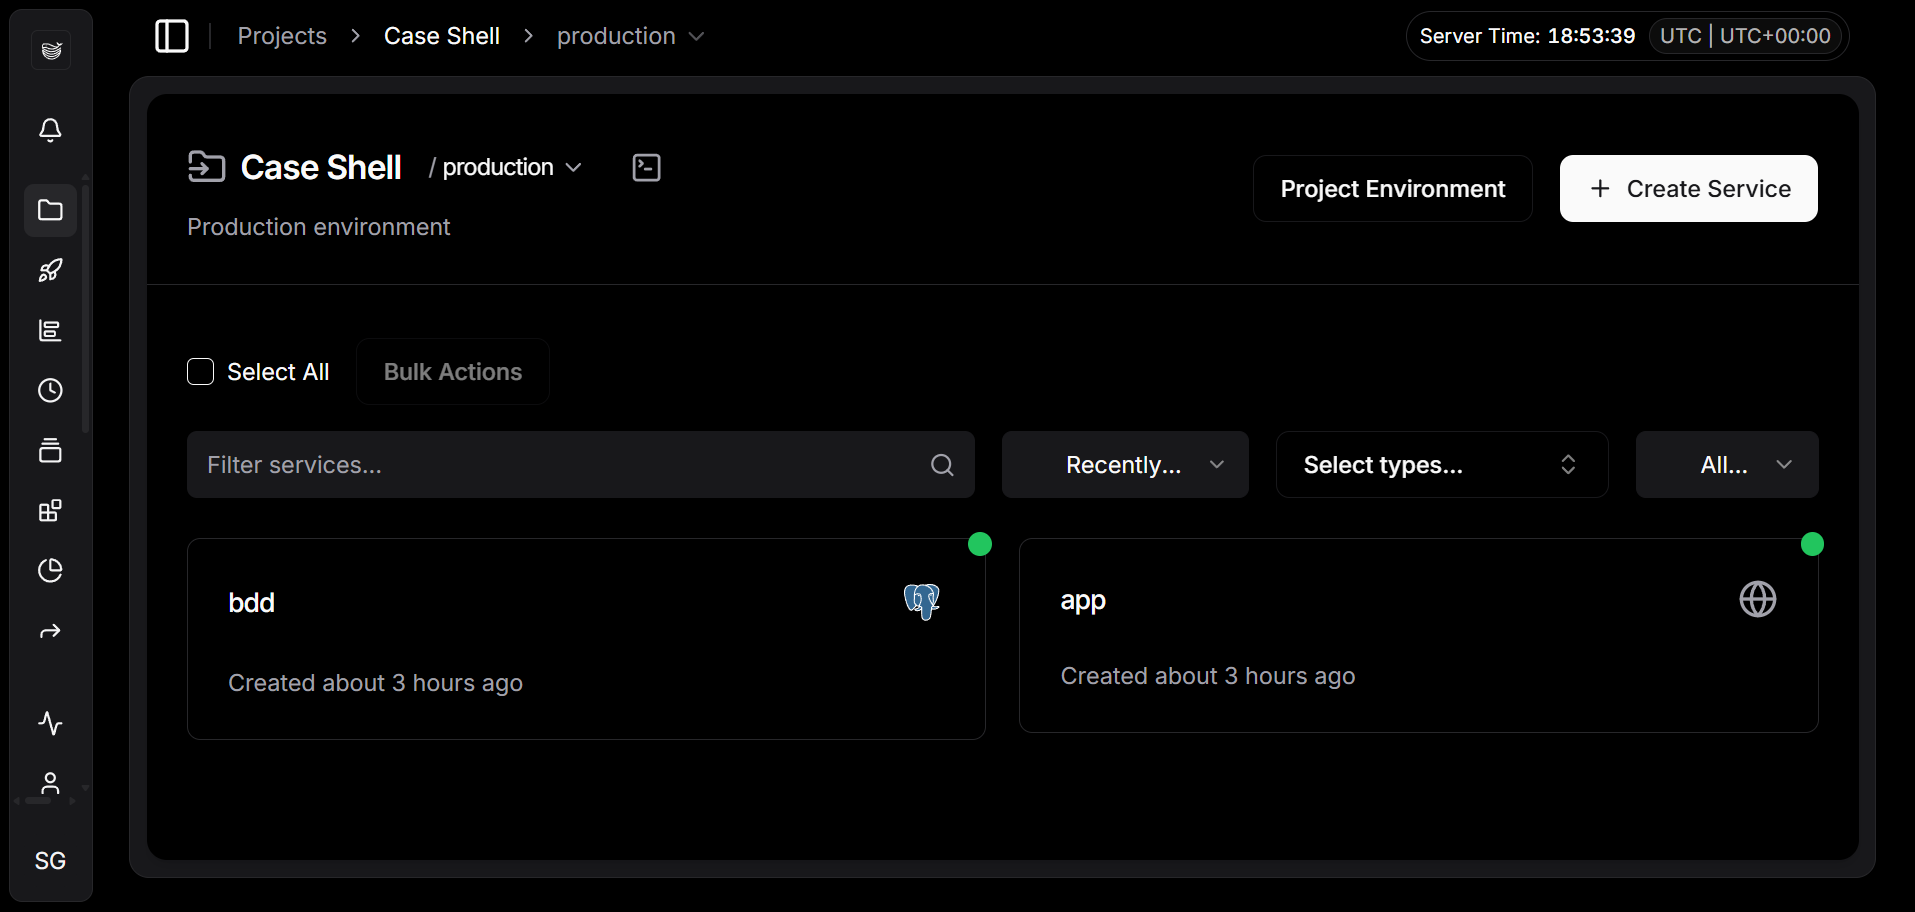Toggle the sidebar panel icon
Screen dimensions: 1915x912
coord(172,36)
